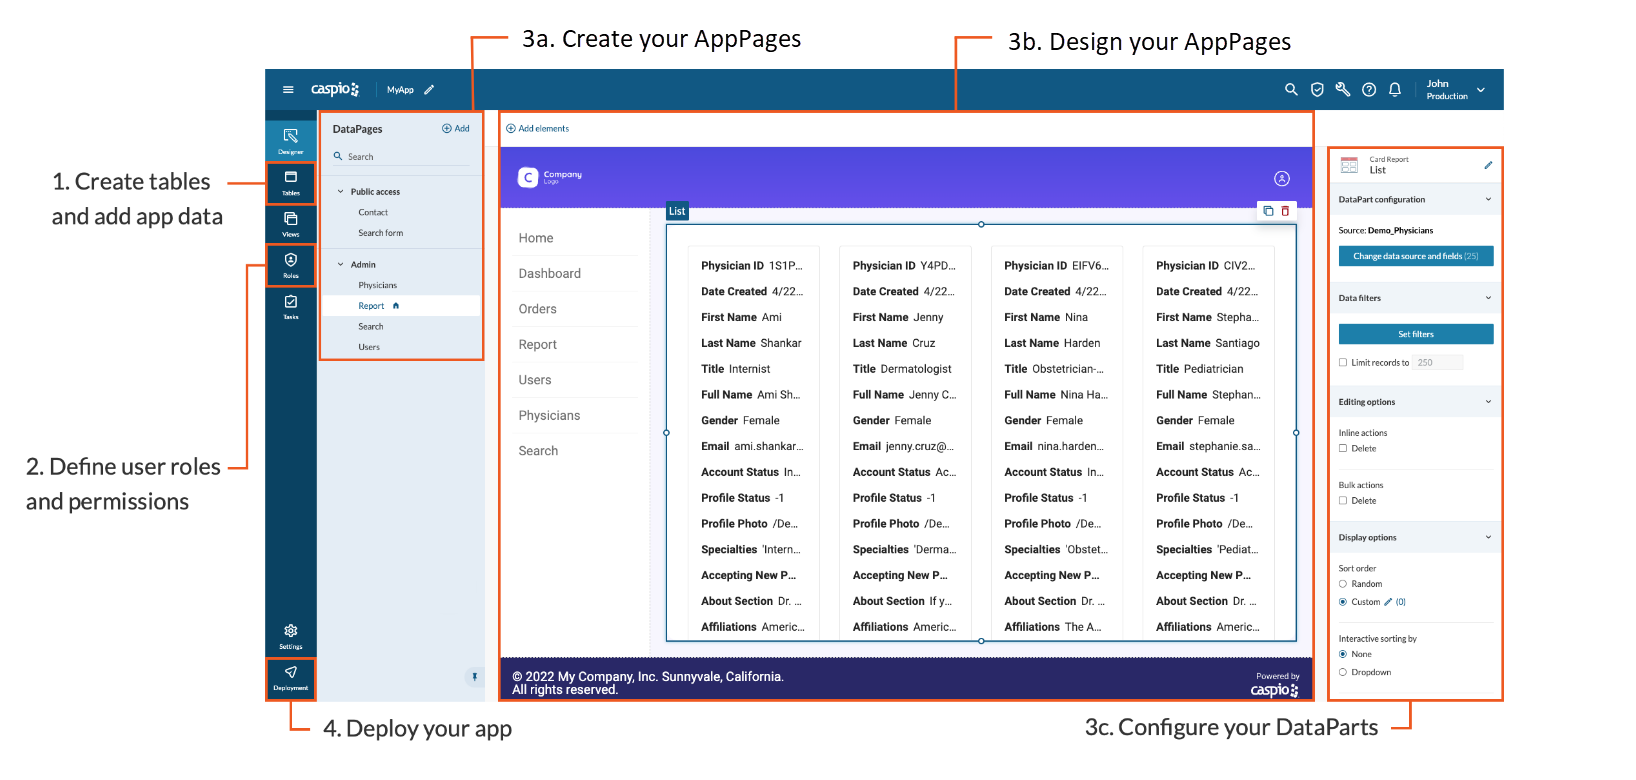Select the Users DataPage under Admin
Screen dimensions: 1636x780
click(369, 347)
